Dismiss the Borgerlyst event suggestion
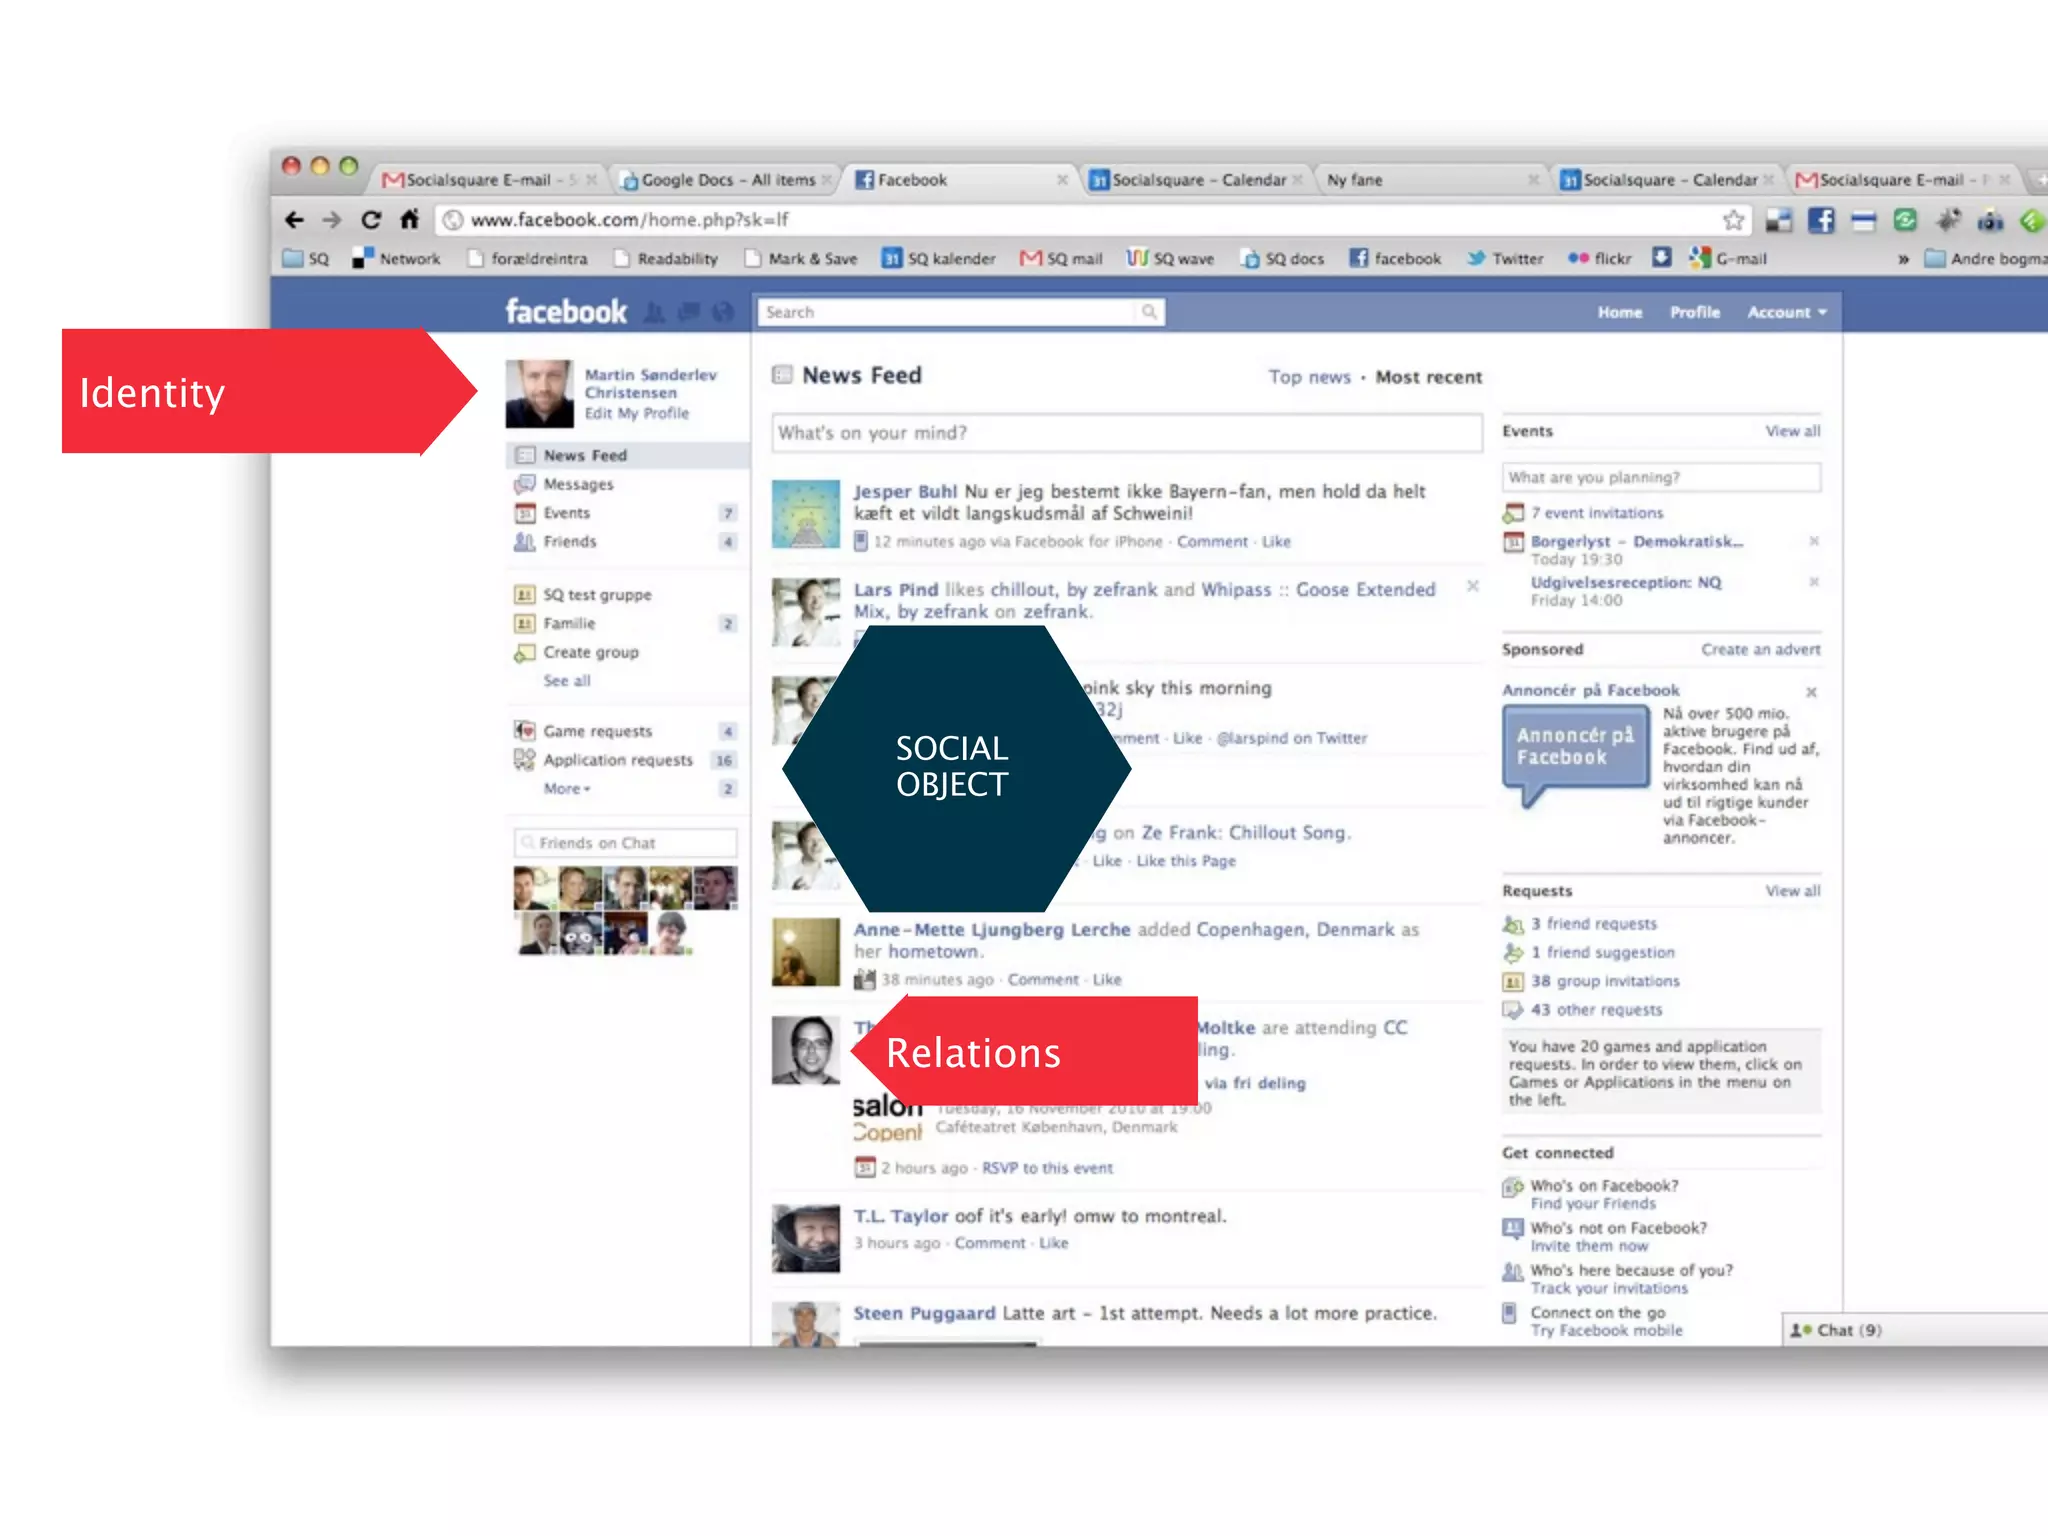Image resolution: width=2048 pixels, height=1536 pixels. click(1813, 542)
